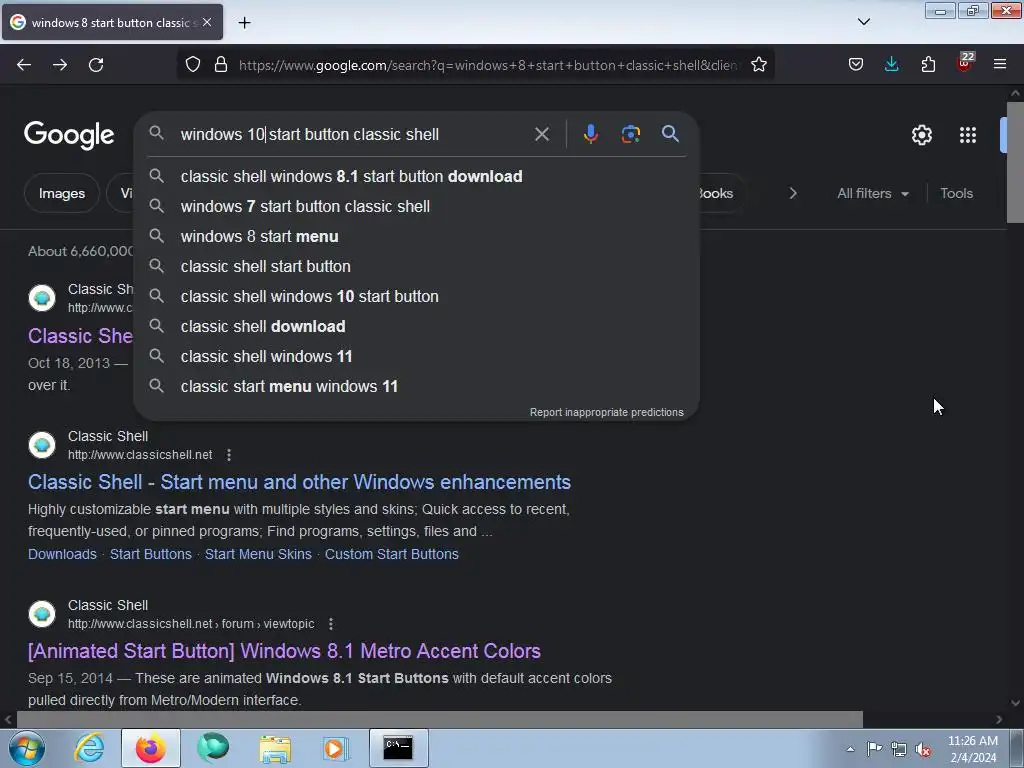Click inside the Google search text field
Image resolution: width=1024 pixels, height=768 pixels.
(x=353, y=135)
